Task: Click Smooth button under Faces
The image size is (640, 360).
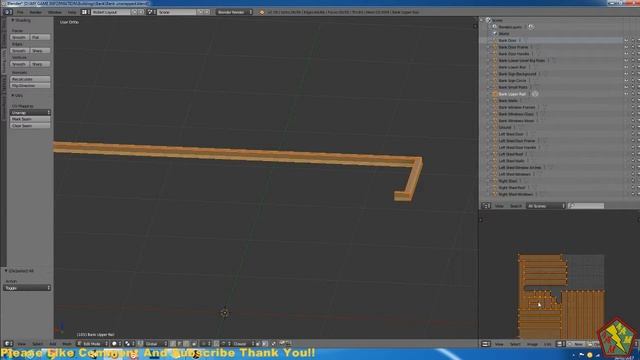Action: pyautogui.click(x=19, y=37)
